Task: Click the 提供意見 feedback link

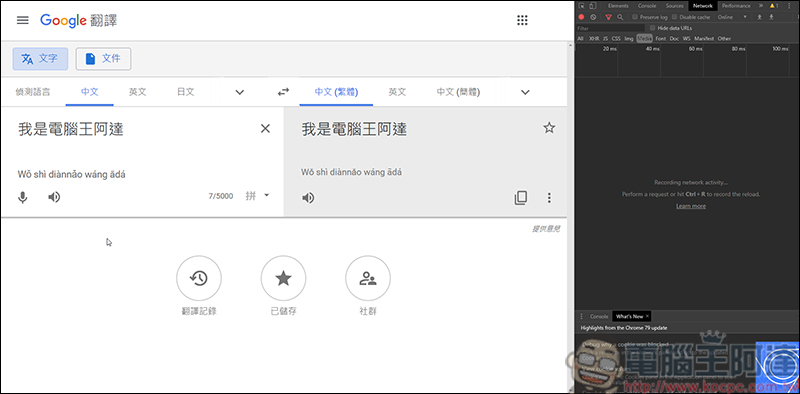Action: tap(546, 229)
